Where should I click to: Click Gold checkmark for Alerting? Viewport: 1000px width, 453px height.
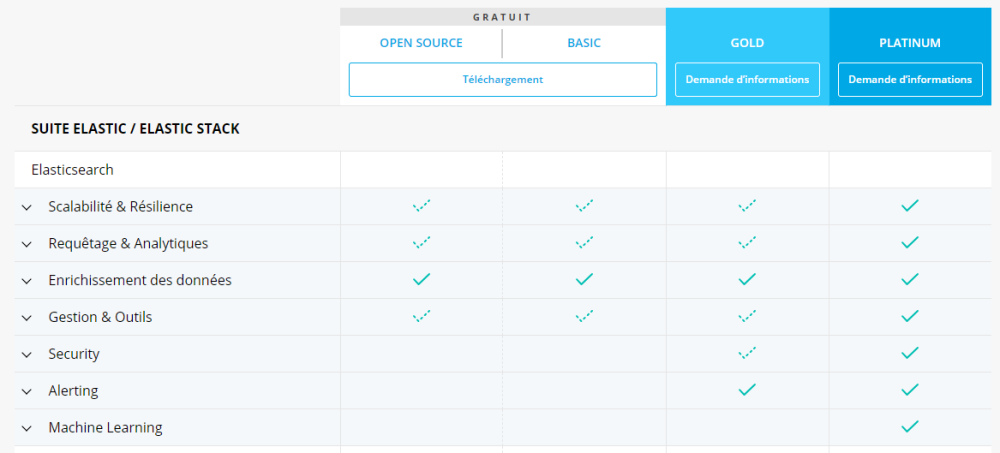(x=747, y=390)
